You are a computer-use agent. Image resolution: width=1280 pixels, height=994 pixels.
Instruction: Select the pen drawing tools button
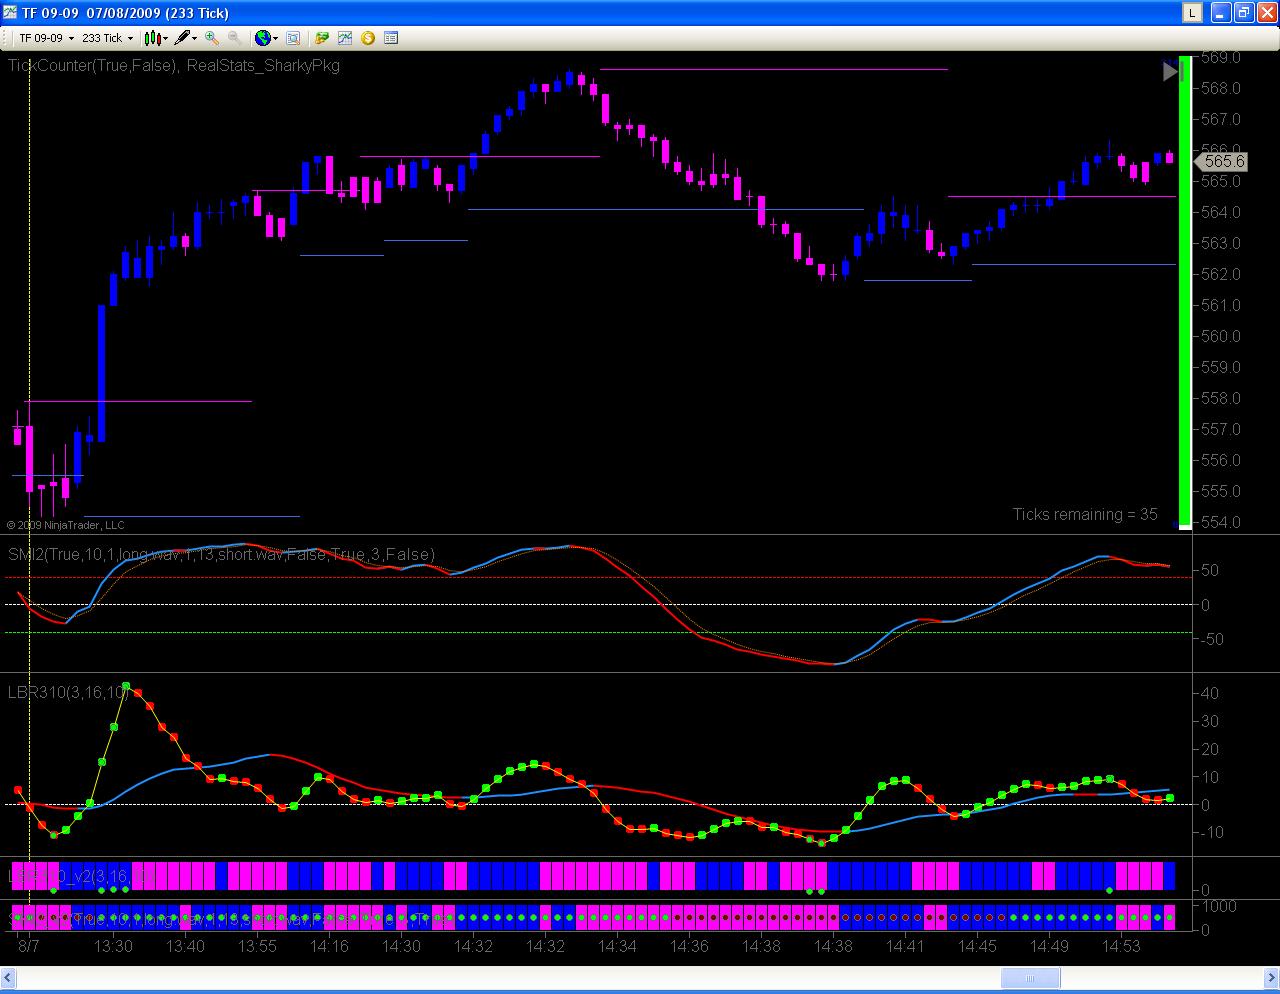click(x=186, y=38)
